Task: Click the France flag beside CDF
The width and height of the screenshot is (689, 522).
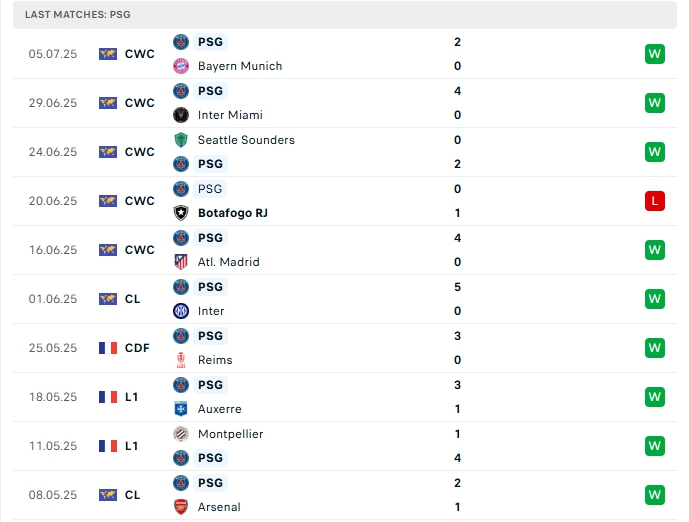Action: click(108, 348)
